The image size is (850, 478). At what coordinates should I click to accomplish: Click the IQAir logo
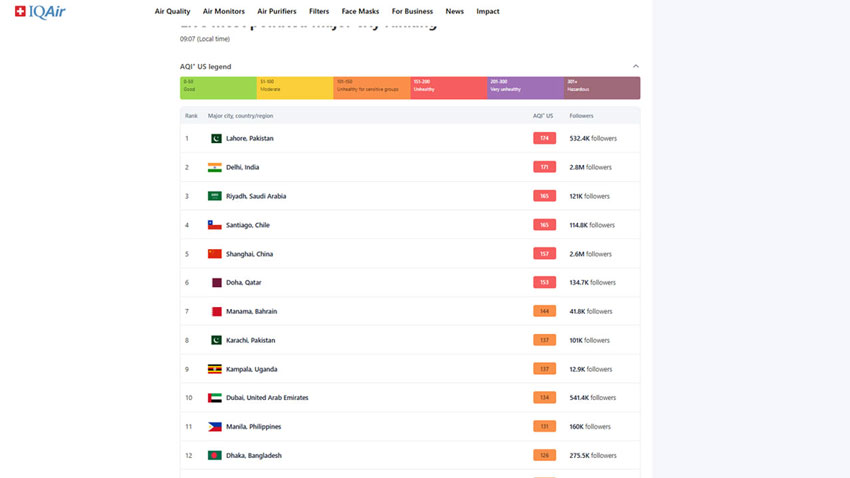tap(40, 11)
